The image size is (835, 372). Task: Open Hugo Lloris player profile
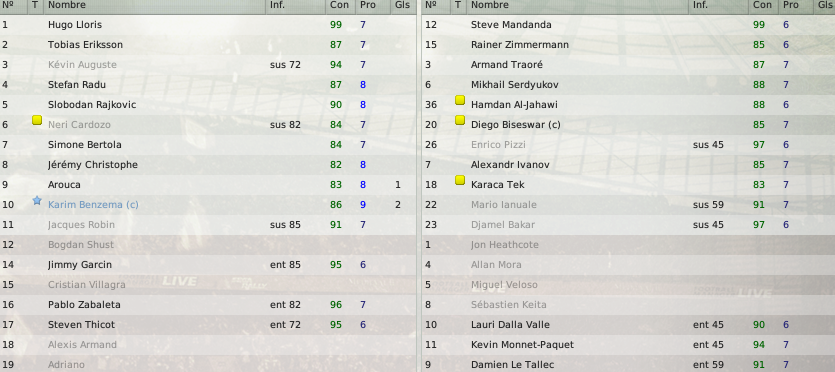coord(75,25)
